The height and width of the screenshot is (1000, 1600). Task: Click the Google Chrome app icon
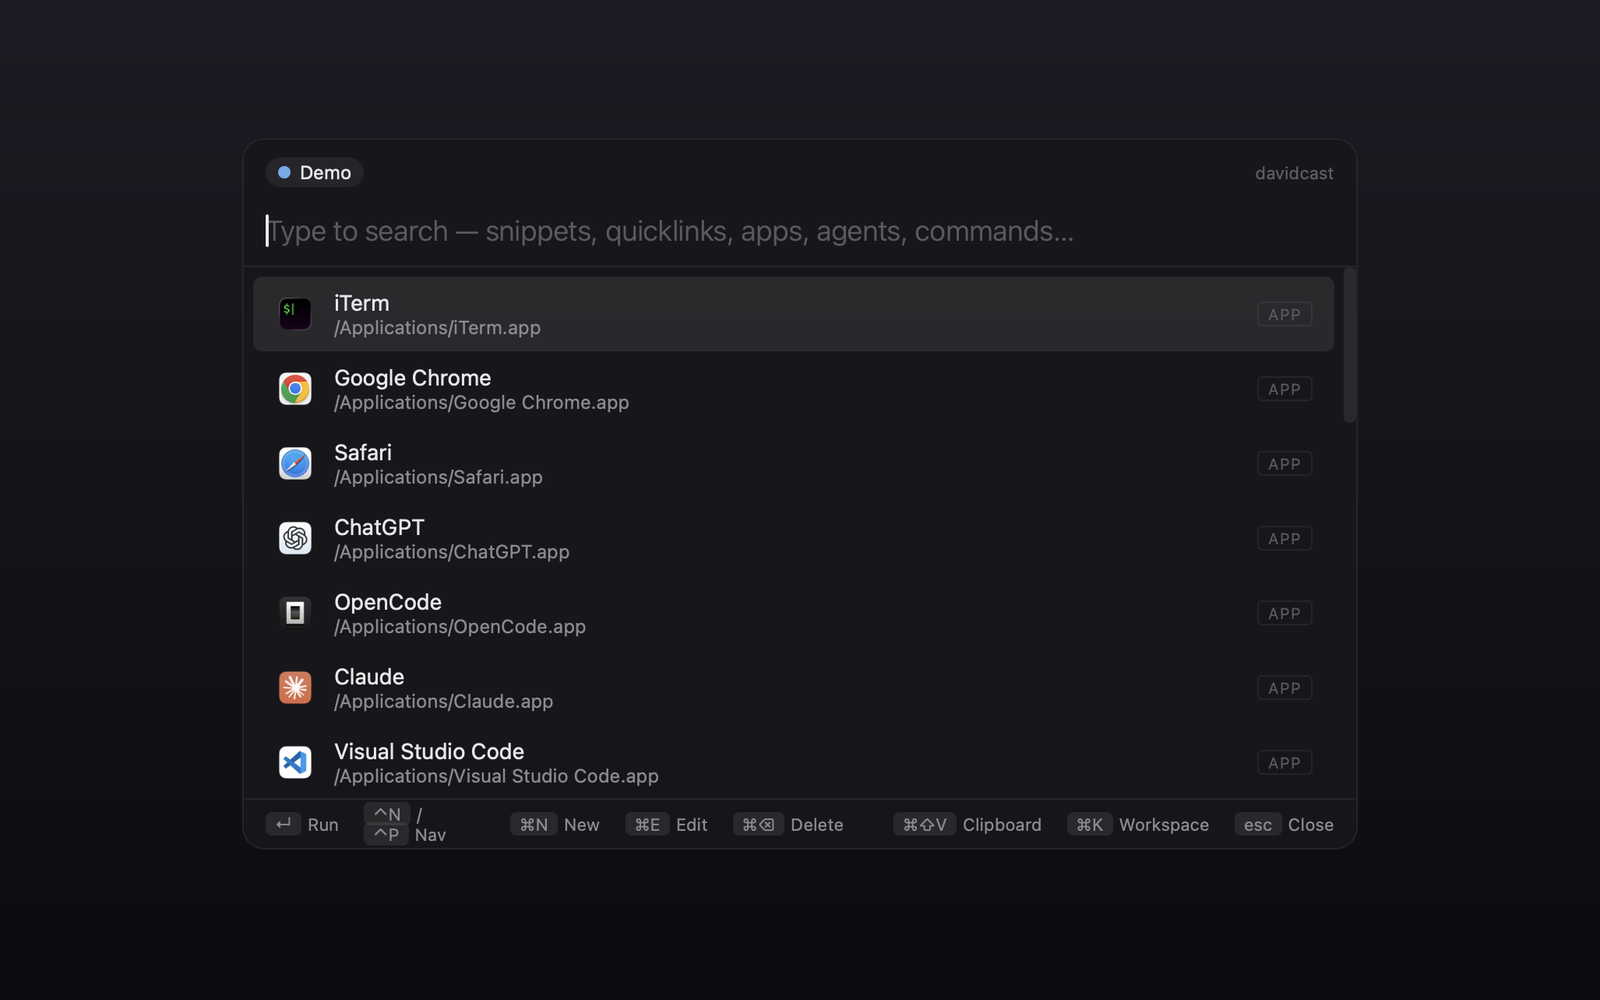[295, 389]
